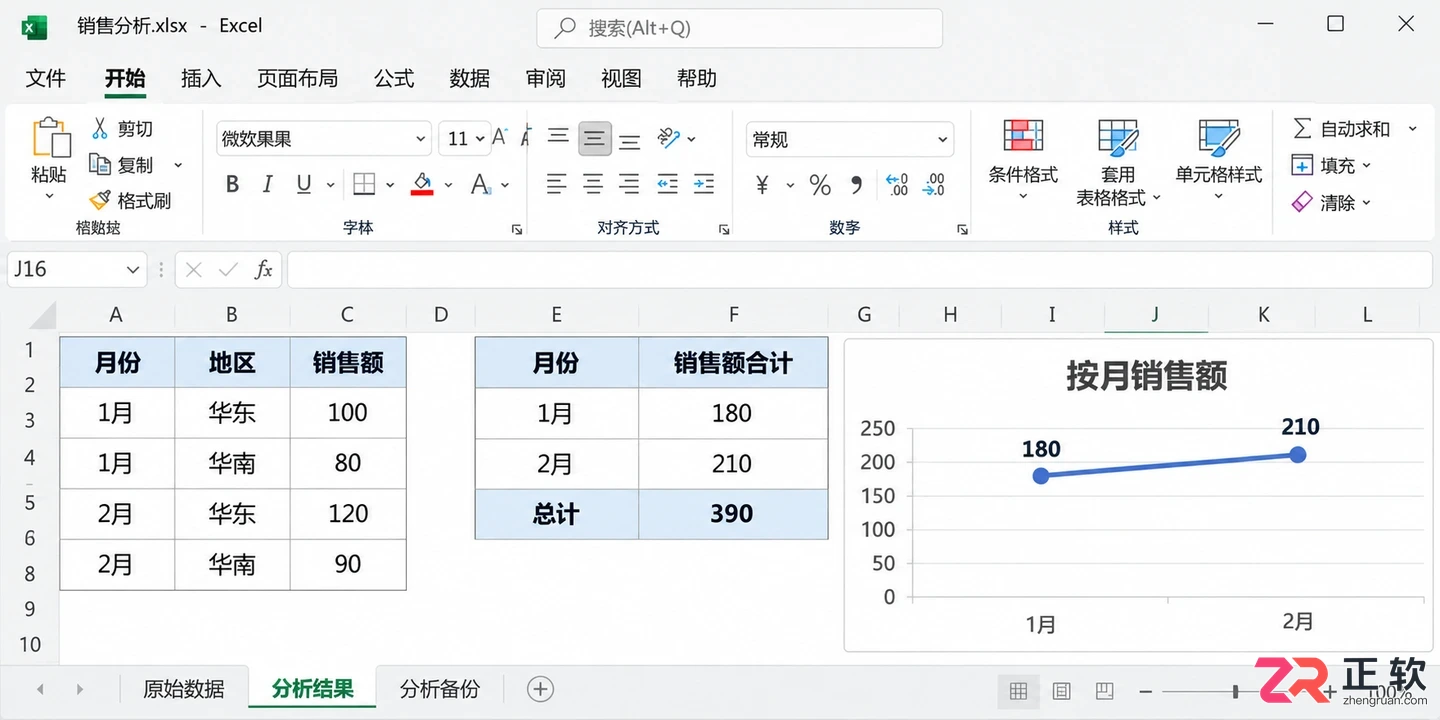The width and height of the screenshot is (1440, 720).
Task: Switch to Page Break Preview in status bar
Action: [1104, 690]
